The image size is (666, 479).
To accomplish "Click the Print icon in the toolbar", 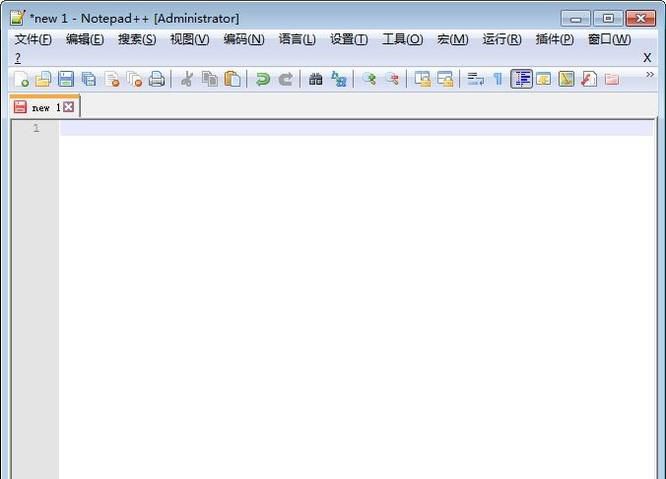I will (157, 79).
